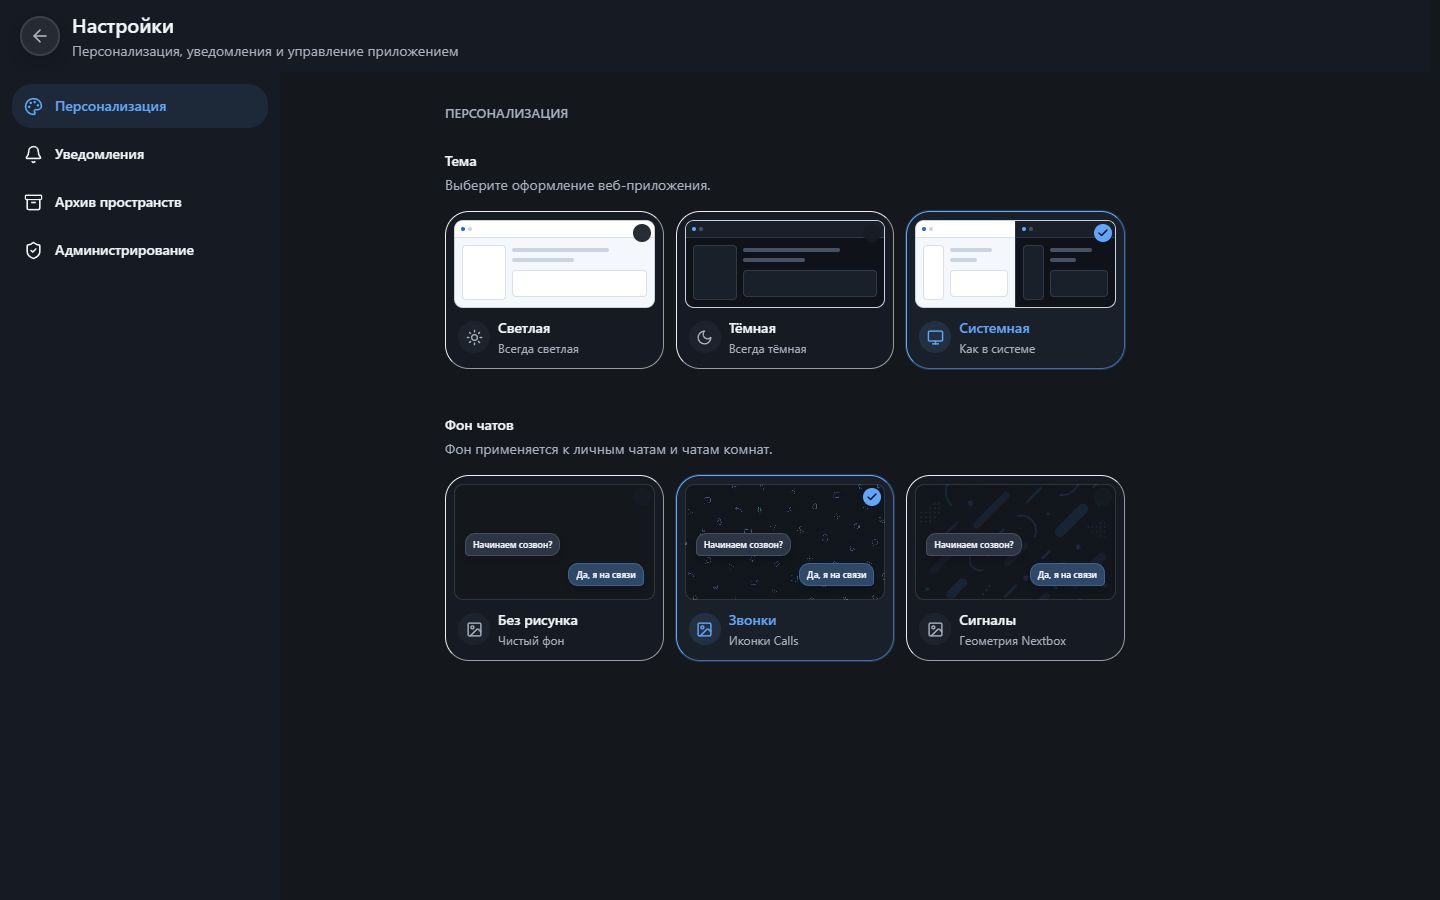The height and width of the screenshot is (900, 1440).
Task: Select the radio circle on Тёмная card
Action: click(872, 233)
